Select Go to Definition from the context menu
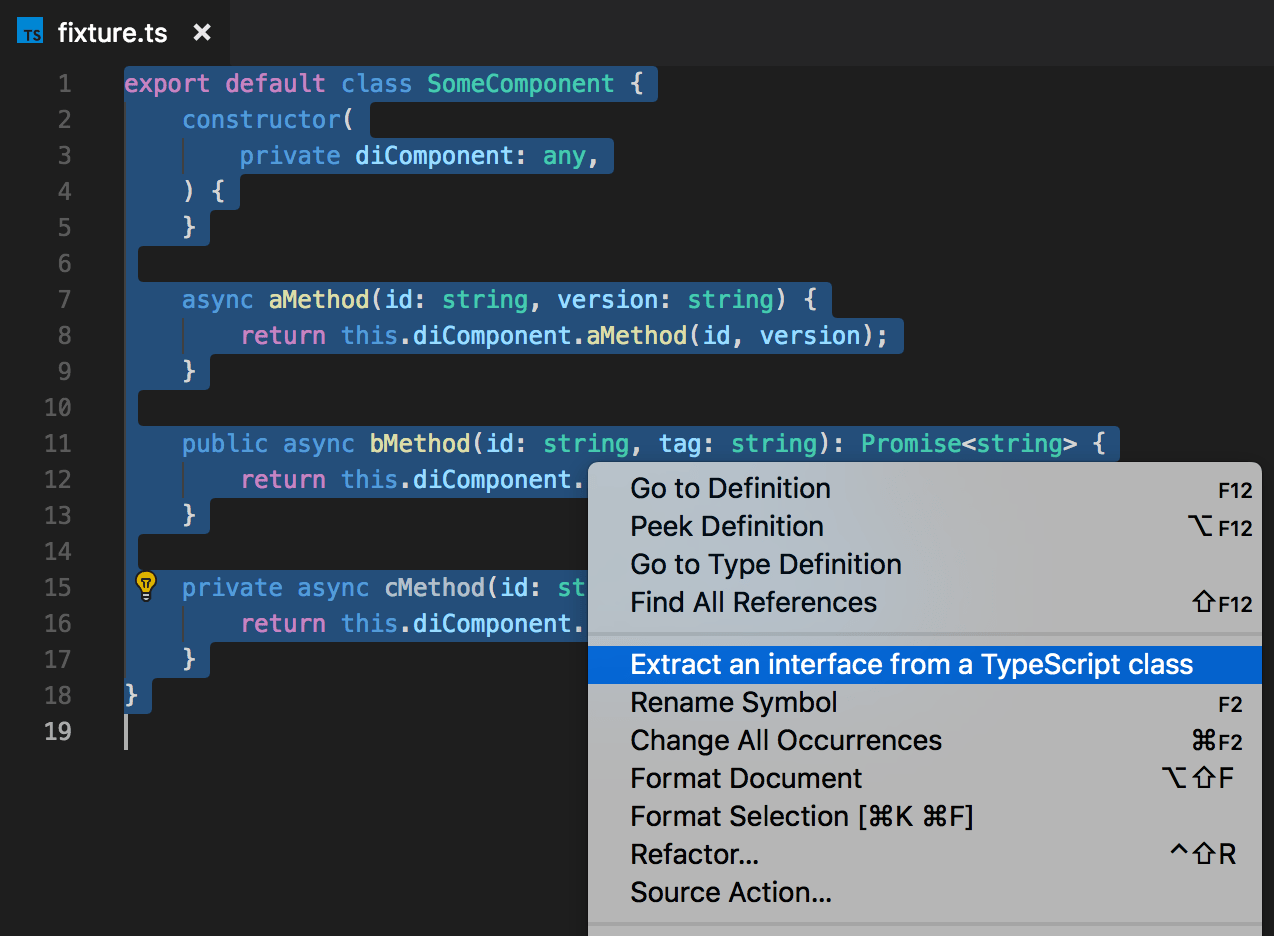 730,489
